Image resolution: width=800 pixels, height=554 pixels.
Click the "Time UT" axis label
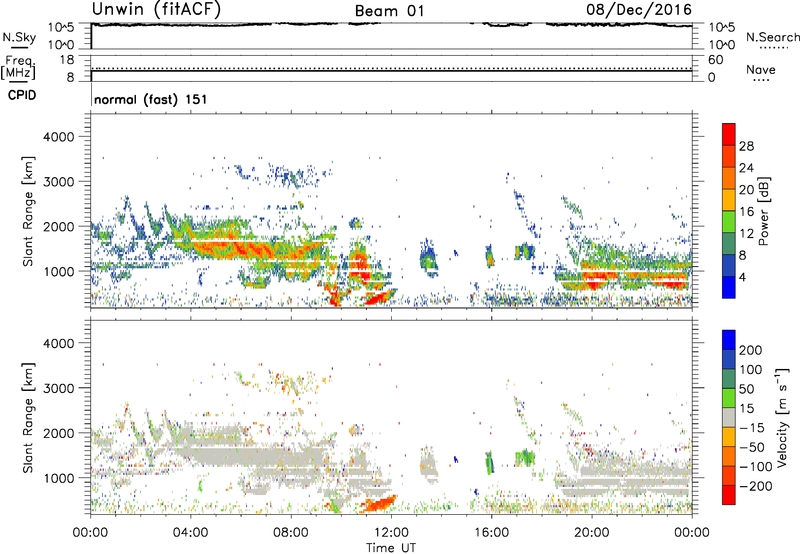coord(391,548)
